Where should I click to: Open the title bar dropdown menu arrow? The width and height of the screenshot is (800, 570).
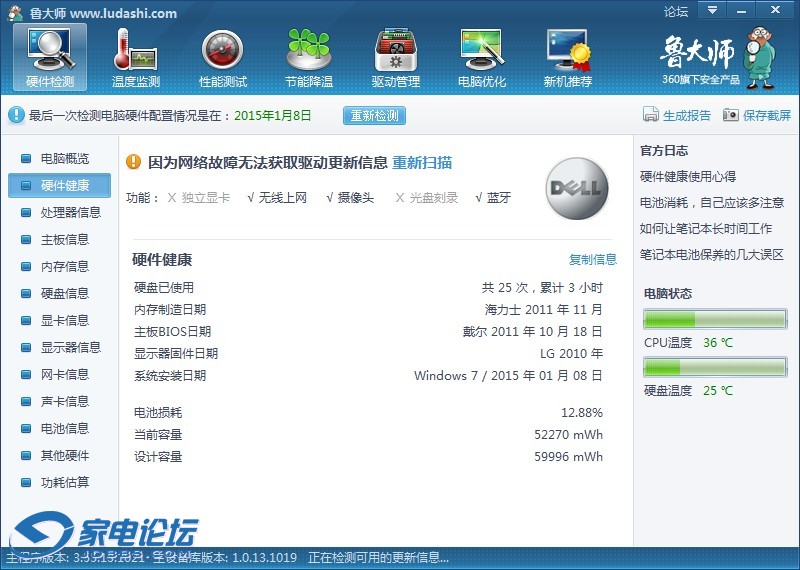pyautogui.click(x=712, y=10)
